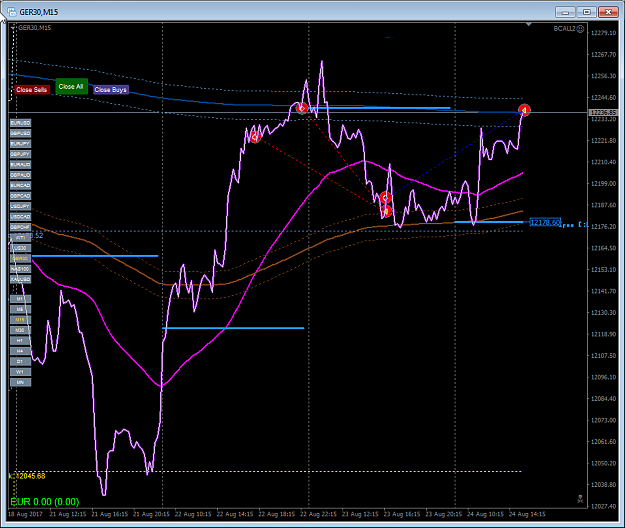Viewport: 625px width, 528px height.
Task: Click the GER30,M15 chart label at top-left
Action: click(35, 27)
